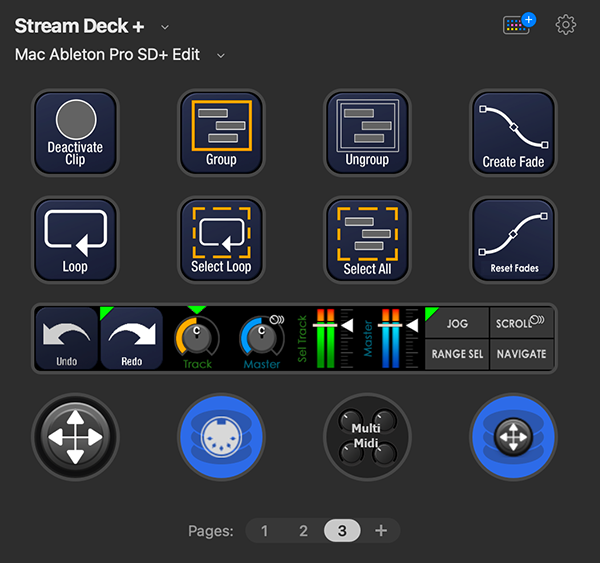Select the SCROLL mode cell
Image resolution: width=600 pixels, height=563 pixels.
point(522,323)
